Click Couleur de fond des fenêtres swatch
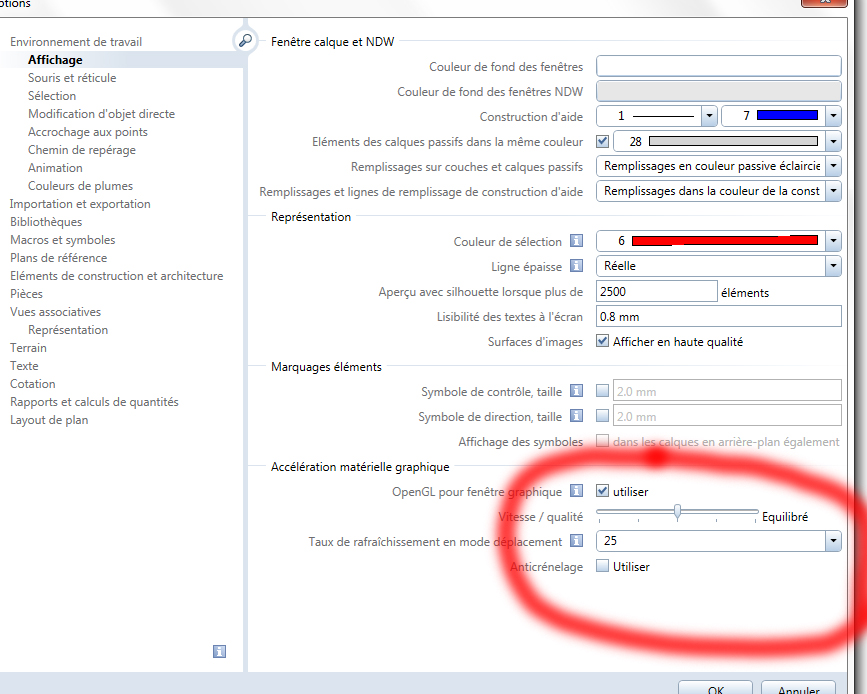 (719, 66)
